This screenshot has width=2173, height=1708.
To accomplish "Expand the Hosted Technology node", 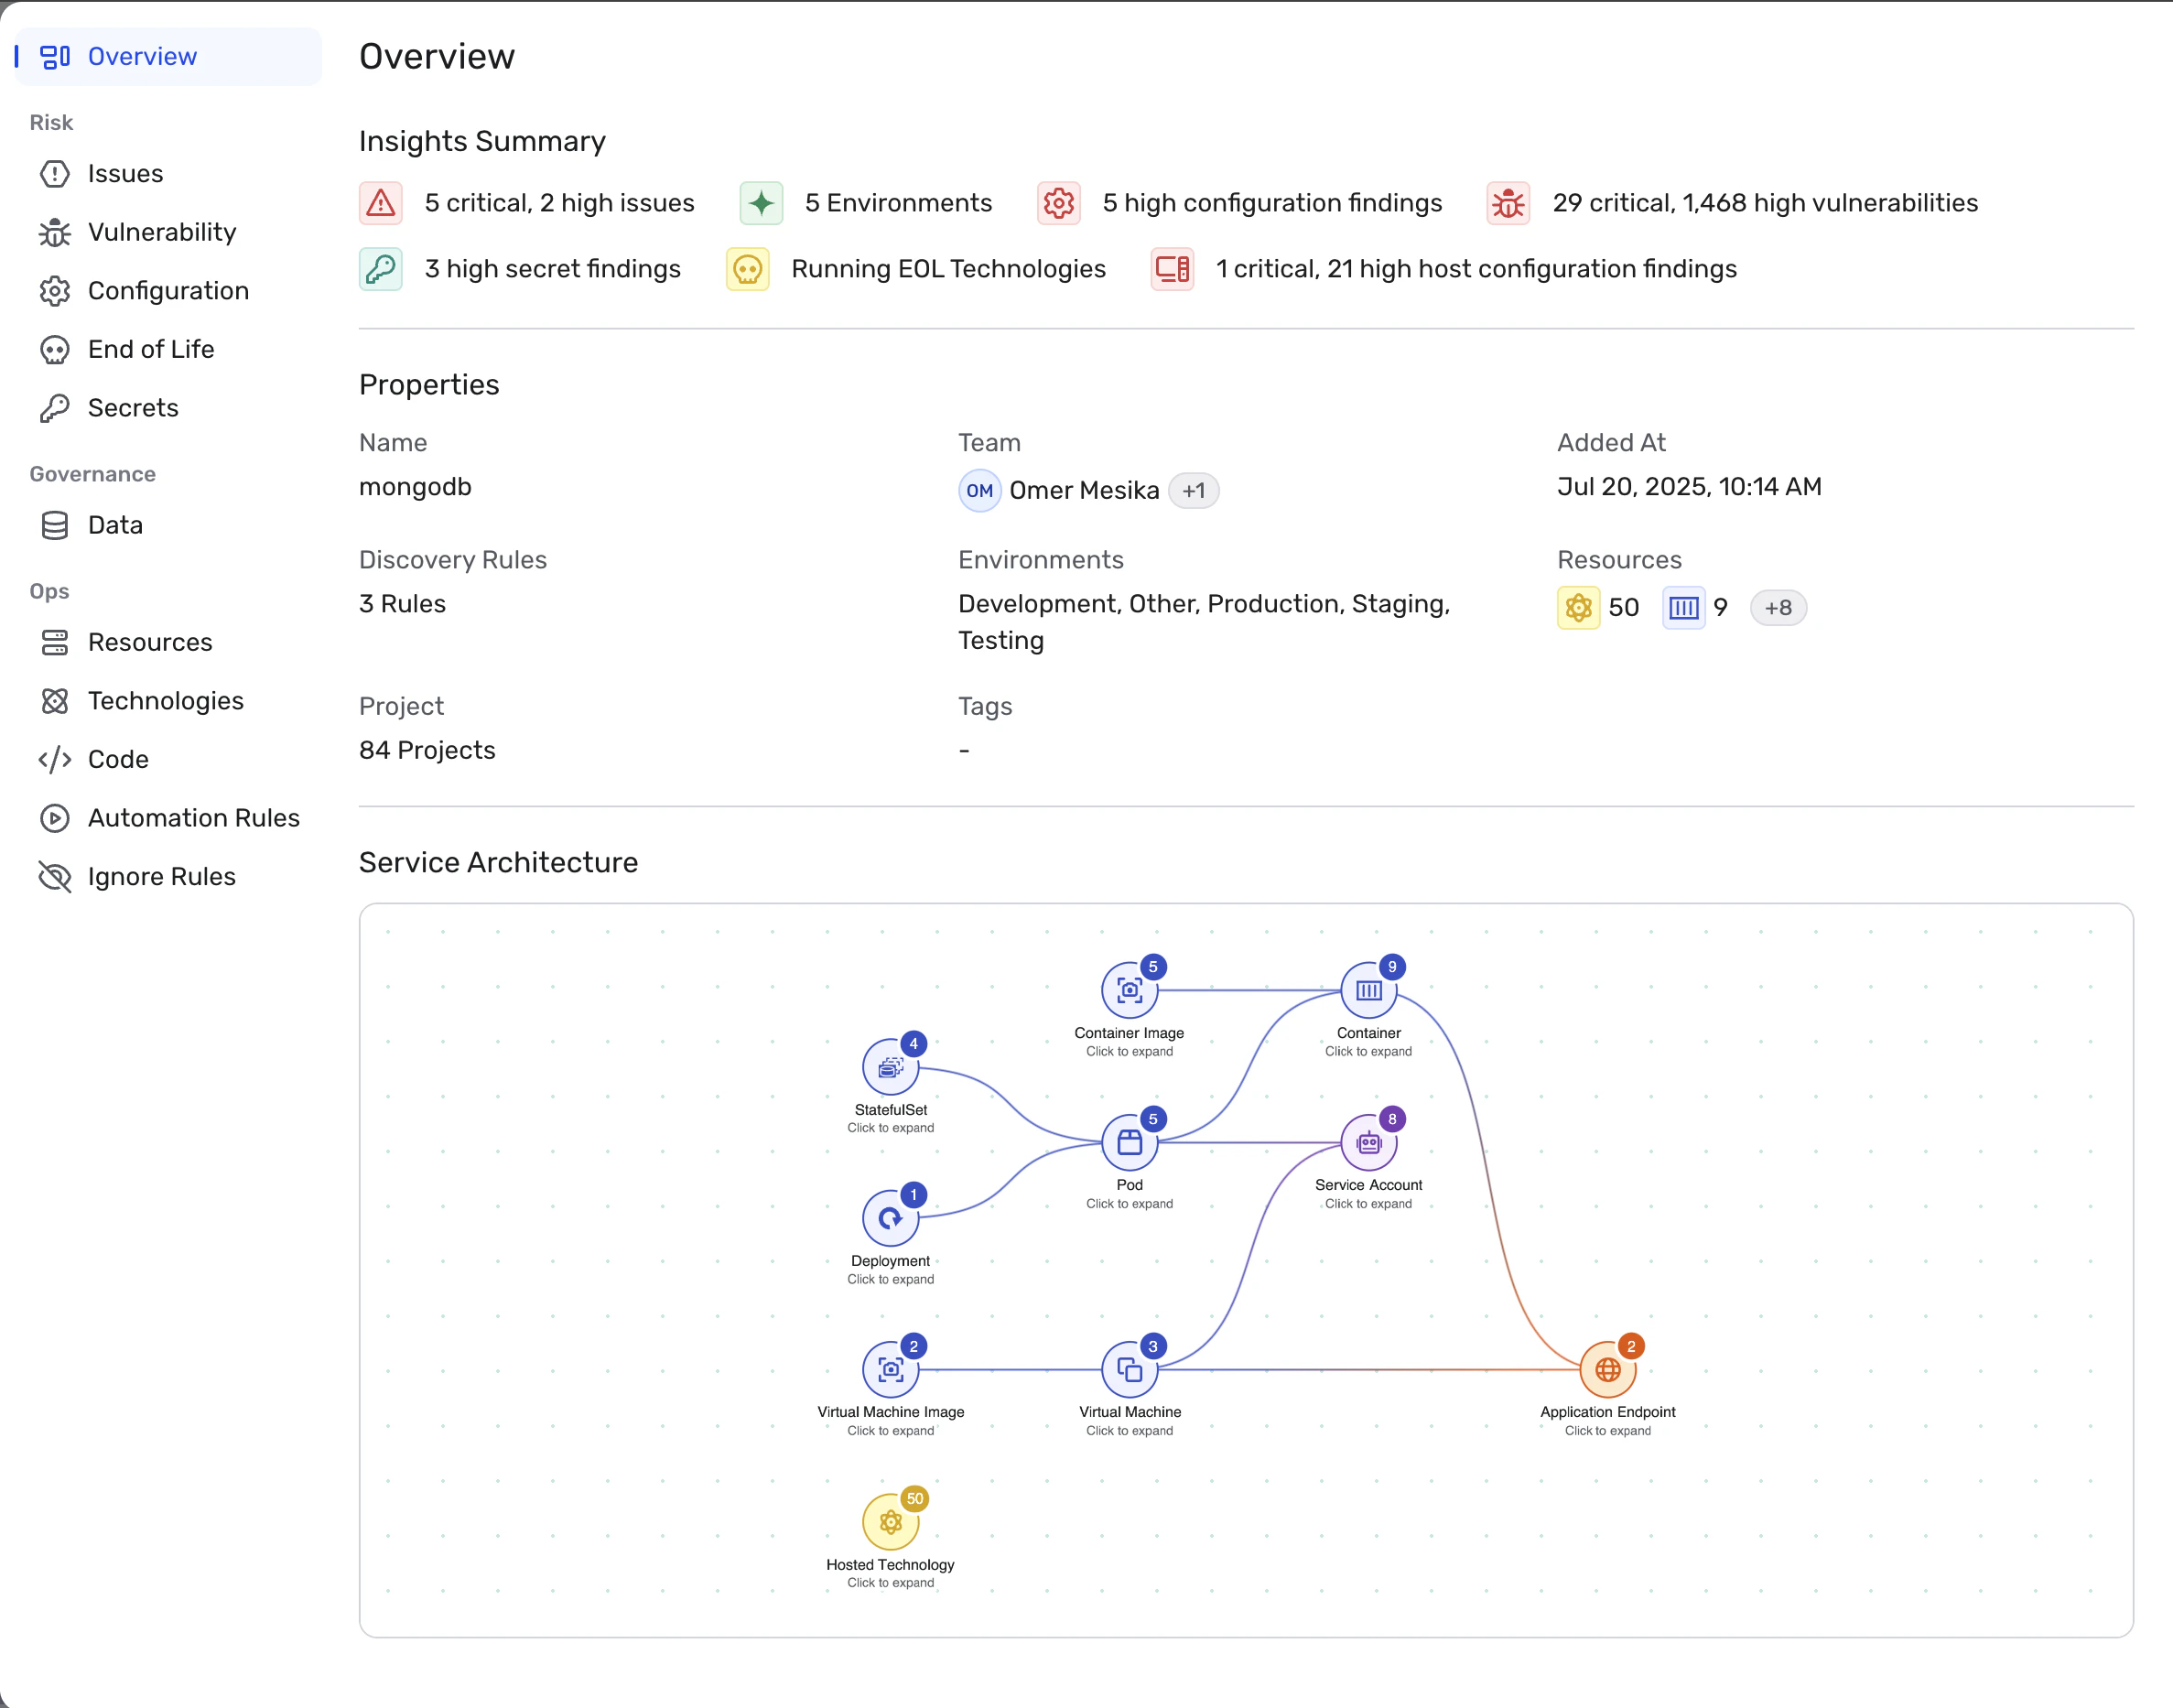I will click(x=890, y=1522).
